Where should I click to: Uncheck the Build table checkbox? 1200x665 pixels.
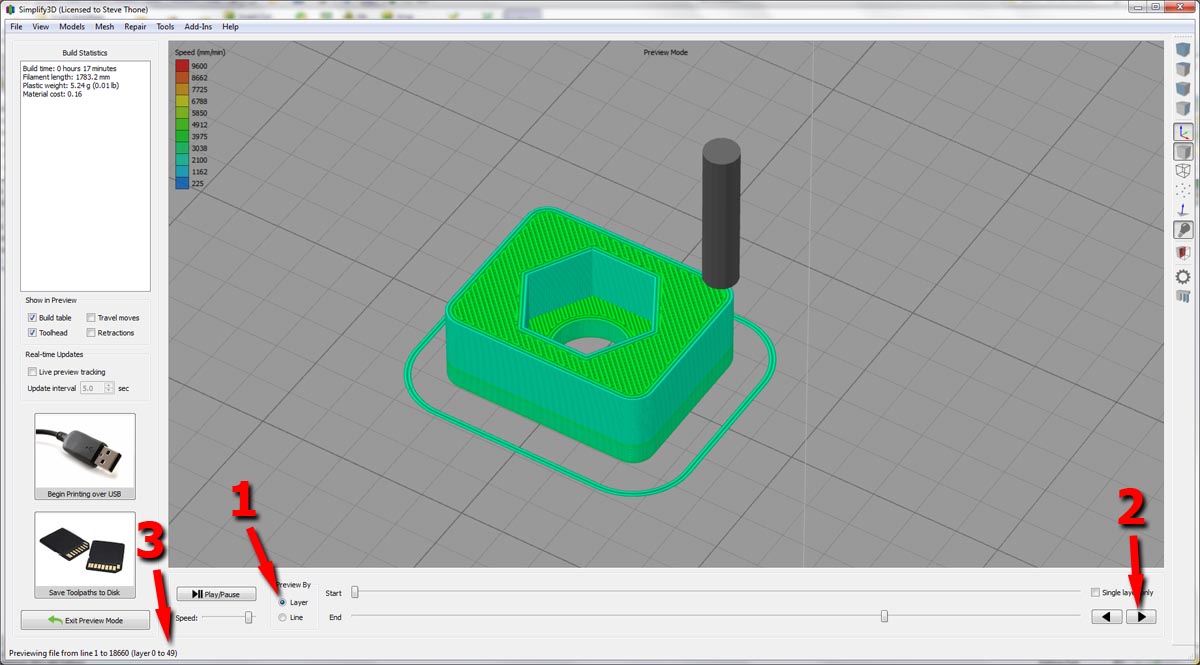pos(33,318)
